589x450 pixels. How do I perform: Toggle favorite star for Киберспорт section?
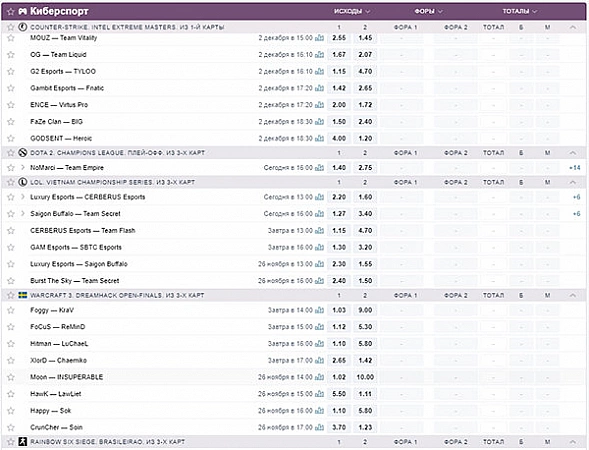(x=11, y=12)
